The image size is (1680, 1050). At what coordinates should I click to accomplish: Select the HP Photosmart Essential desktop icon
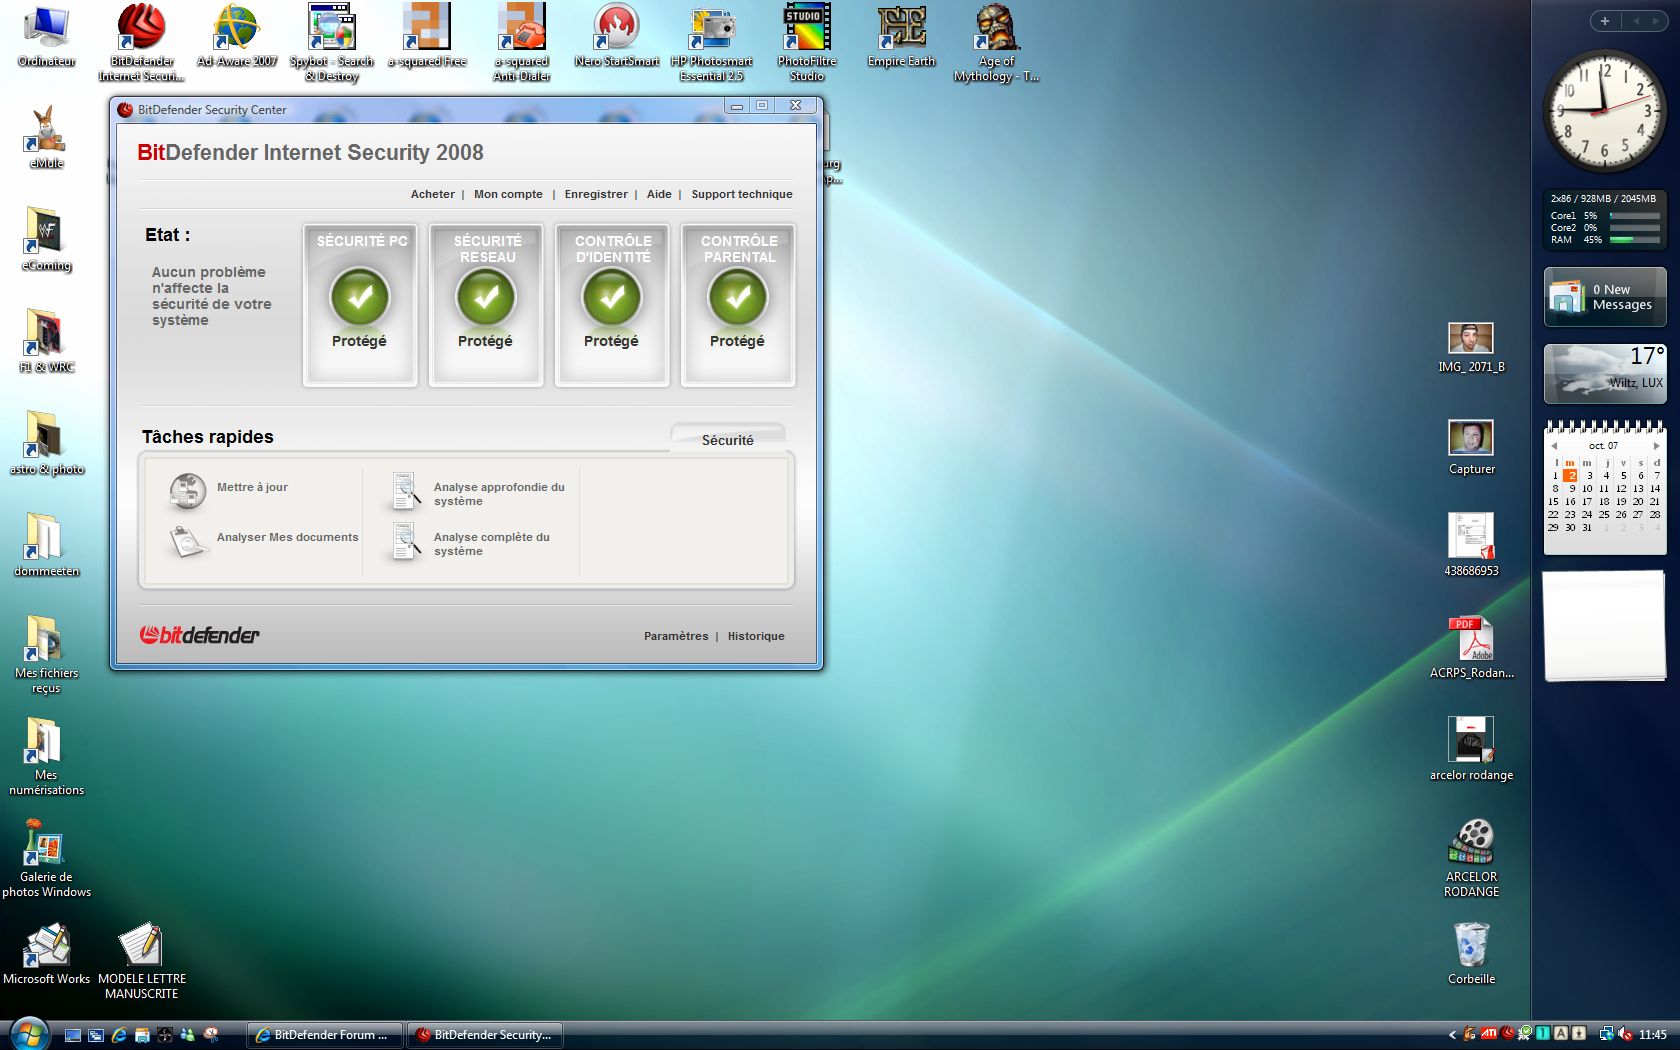click(712, 42)
